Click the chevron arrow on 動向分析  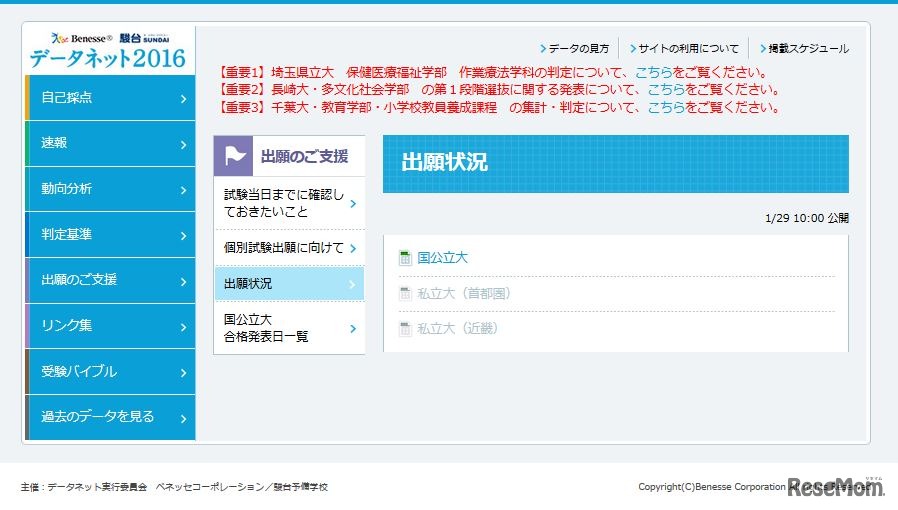pos(183,190)
